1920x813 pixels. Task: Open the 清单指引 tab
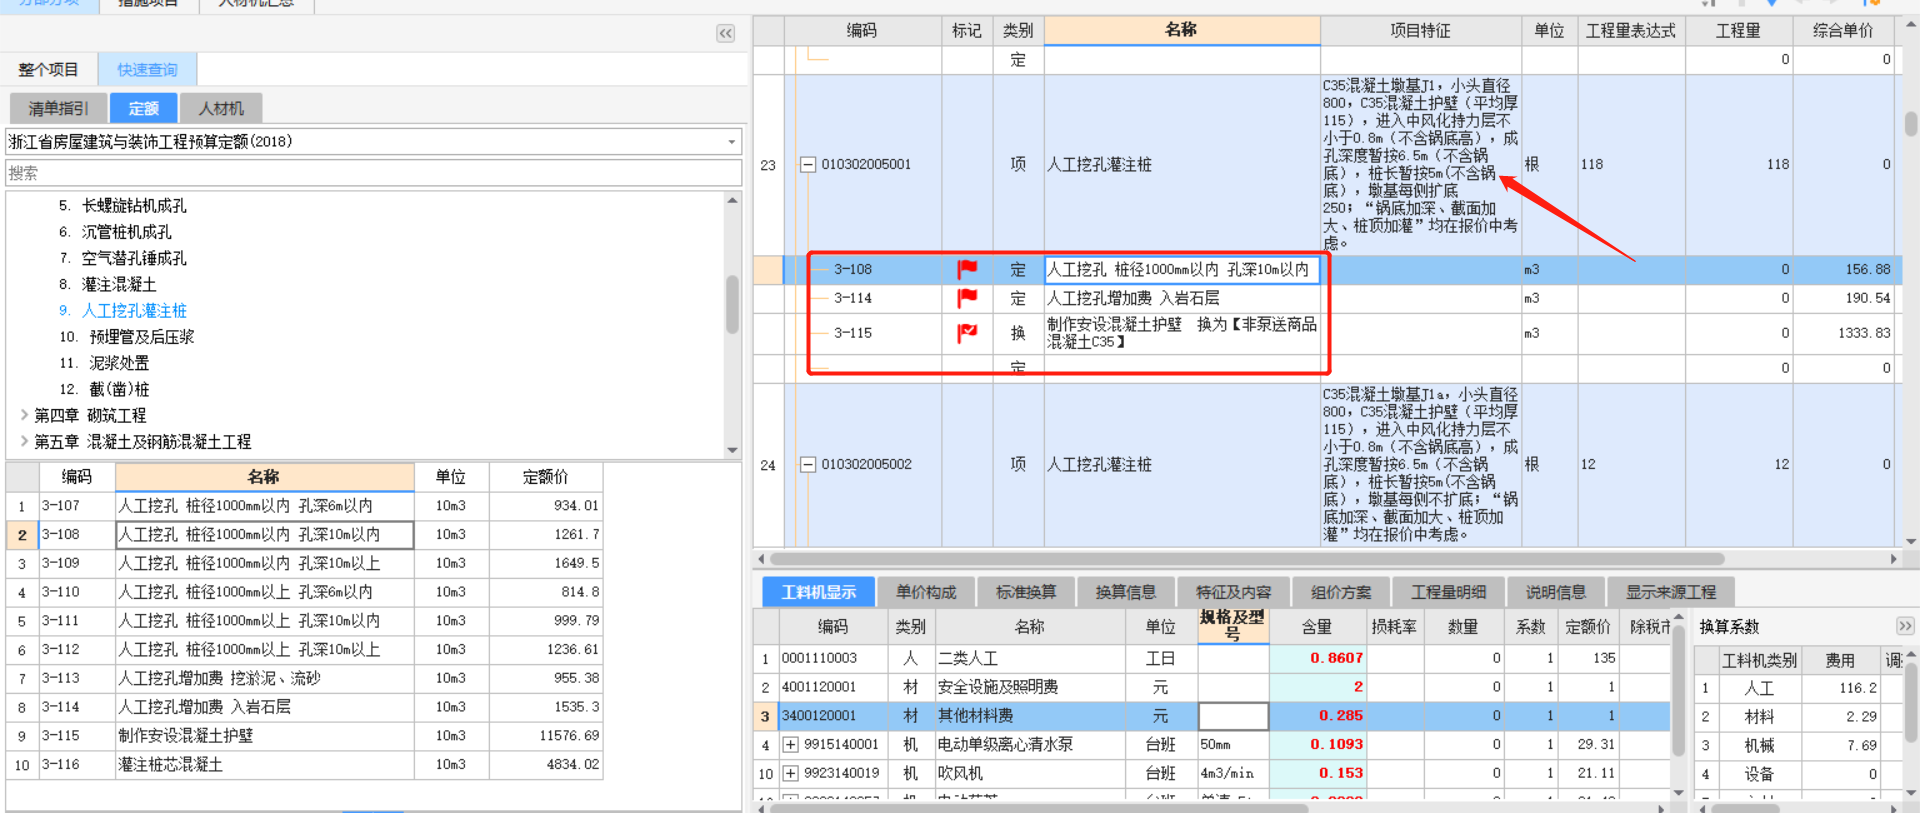point(58,108)
